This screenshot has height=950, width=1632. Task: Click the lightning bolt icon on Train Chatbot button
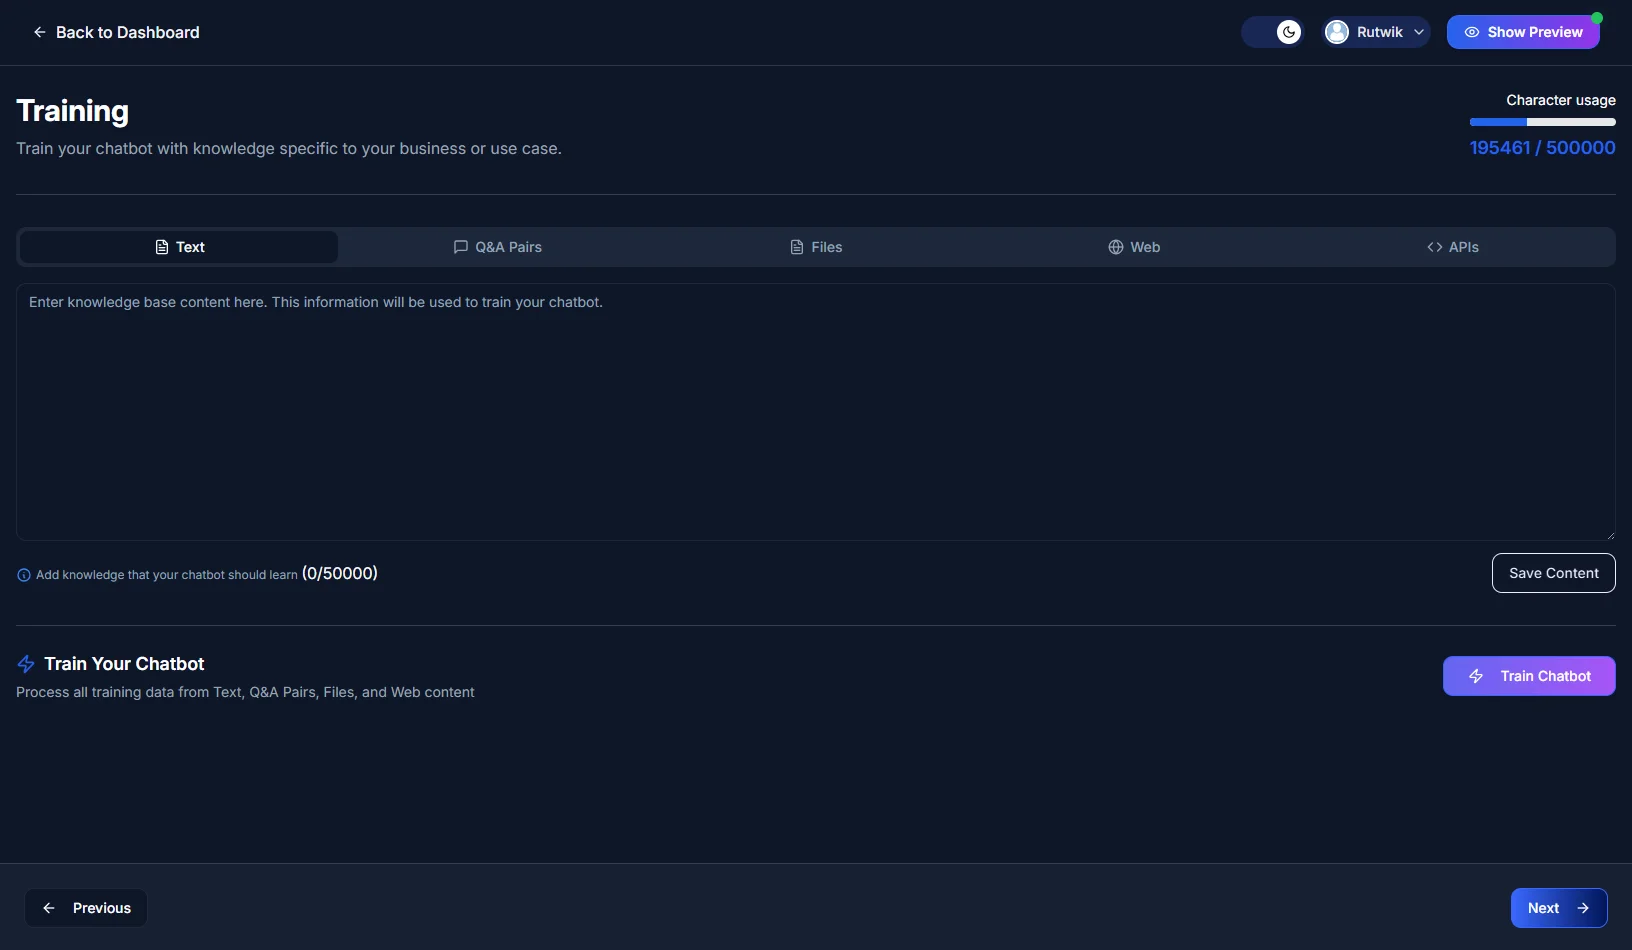[1476, 676]
